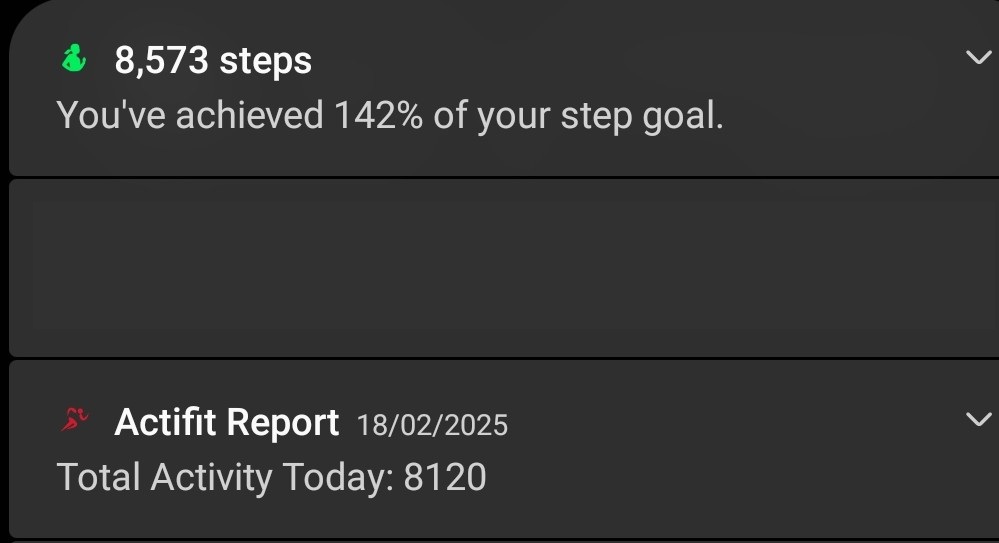Tap the red Actifit runner icon
The width and height of the screenshot is (999, 543).
pyautogui.click(x=74, y=420)
